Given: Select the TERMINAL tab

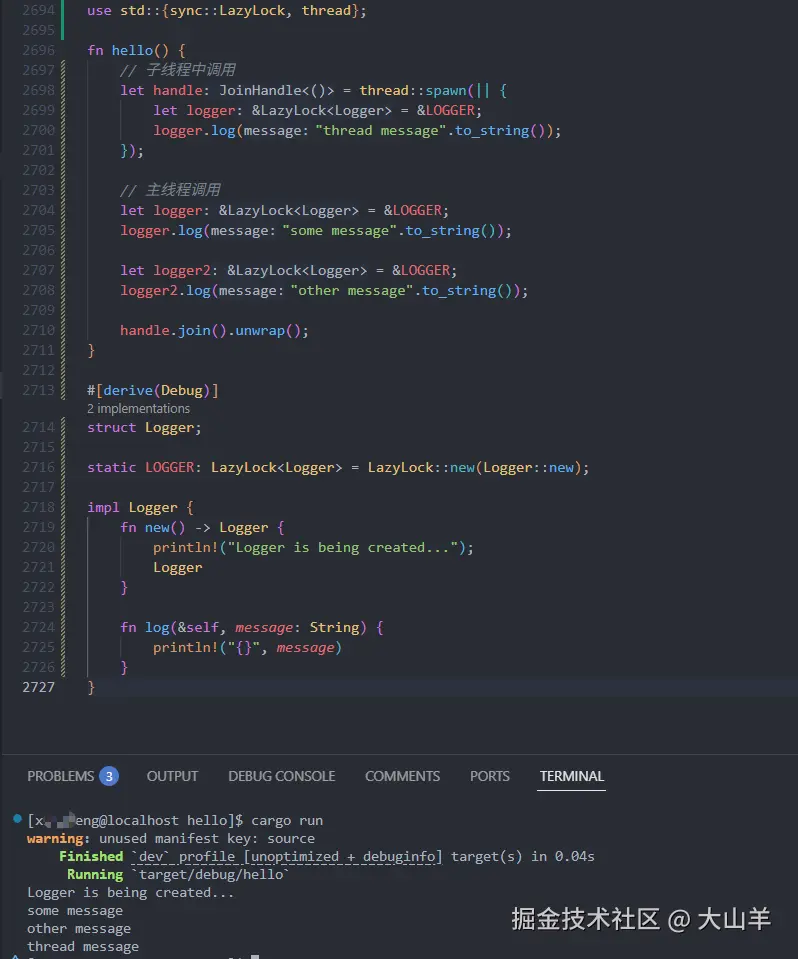Looking at the screenshot, I should (572, 776).
